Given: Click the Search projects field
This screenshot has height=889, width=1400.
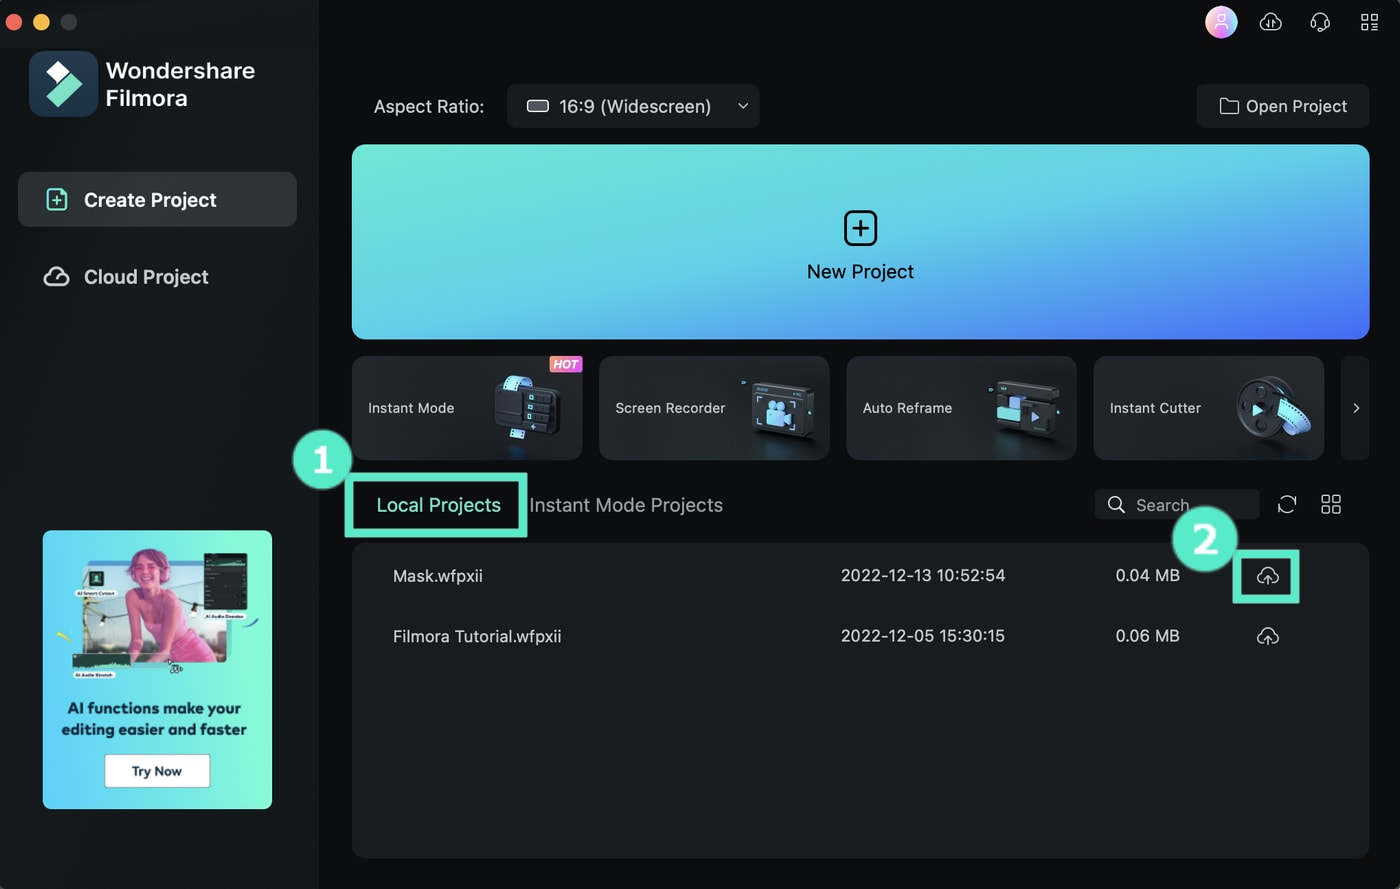Looking at the screenshot, I should click(1177, 505).
